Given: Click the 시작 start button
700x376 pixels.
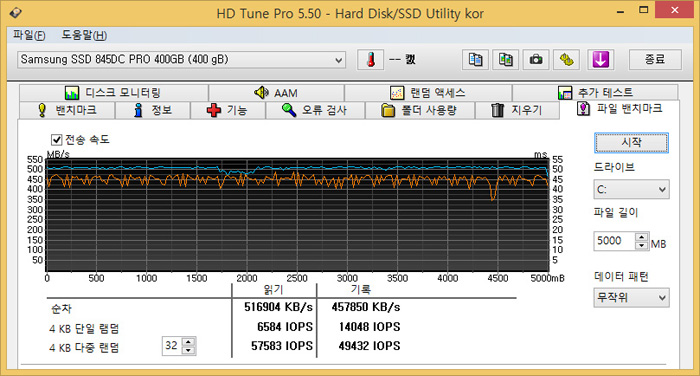Looking at the screenshot, I should (631, 142).
